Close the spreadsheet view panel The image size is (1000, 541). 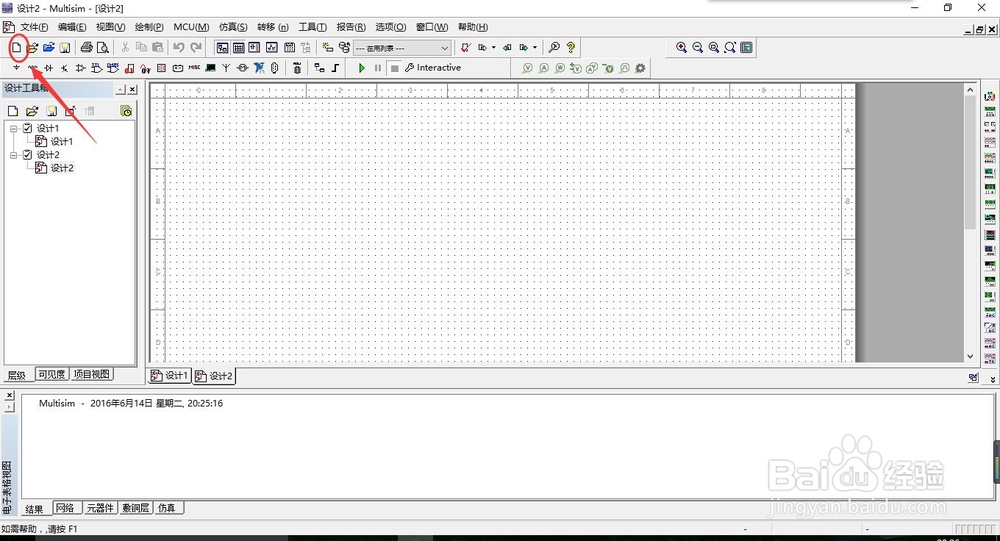point(9,396)
